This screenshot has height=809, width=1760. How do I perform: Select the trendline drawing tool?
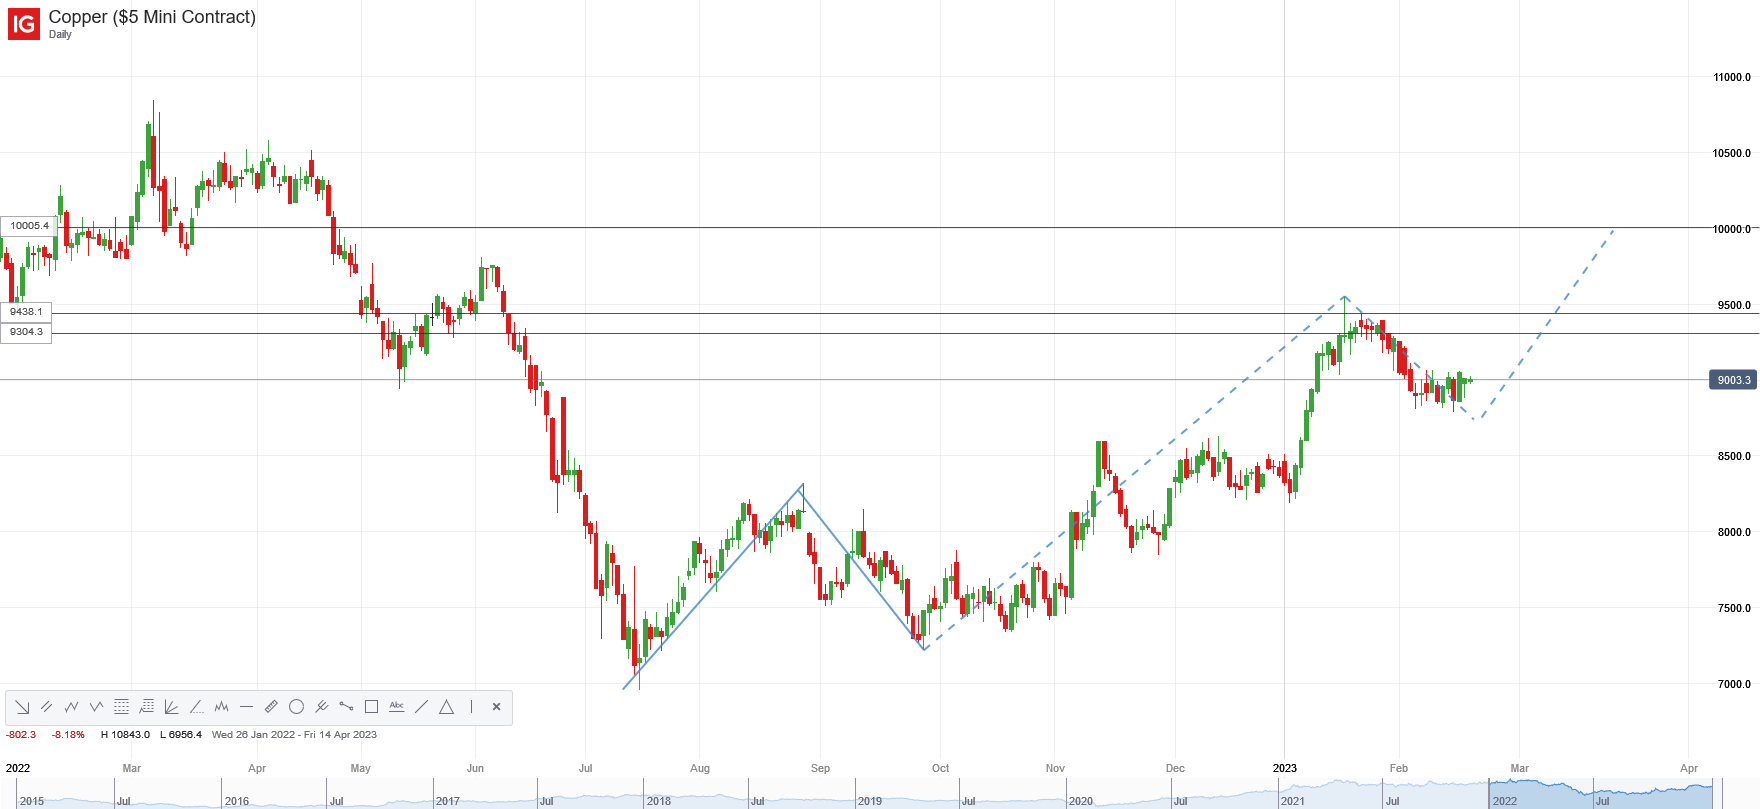pos(422,707)
